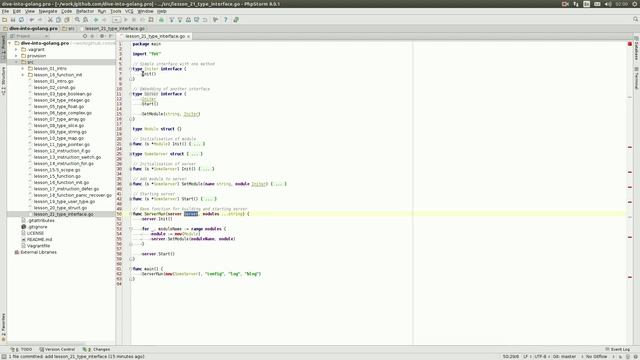640x360 pixels.
Task: Open the Refactor menu
Action: [x=85, y=11]
